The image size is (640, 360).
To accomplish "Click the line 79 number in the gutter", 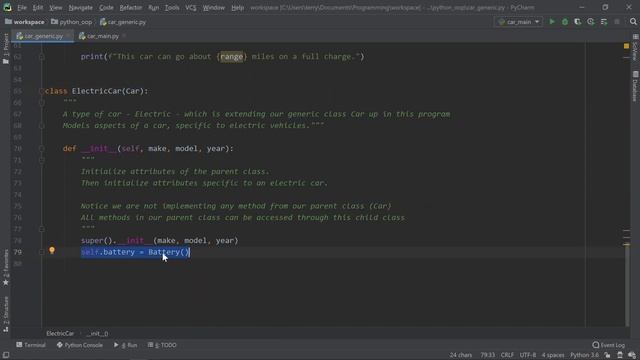I will tap(17, 252).
